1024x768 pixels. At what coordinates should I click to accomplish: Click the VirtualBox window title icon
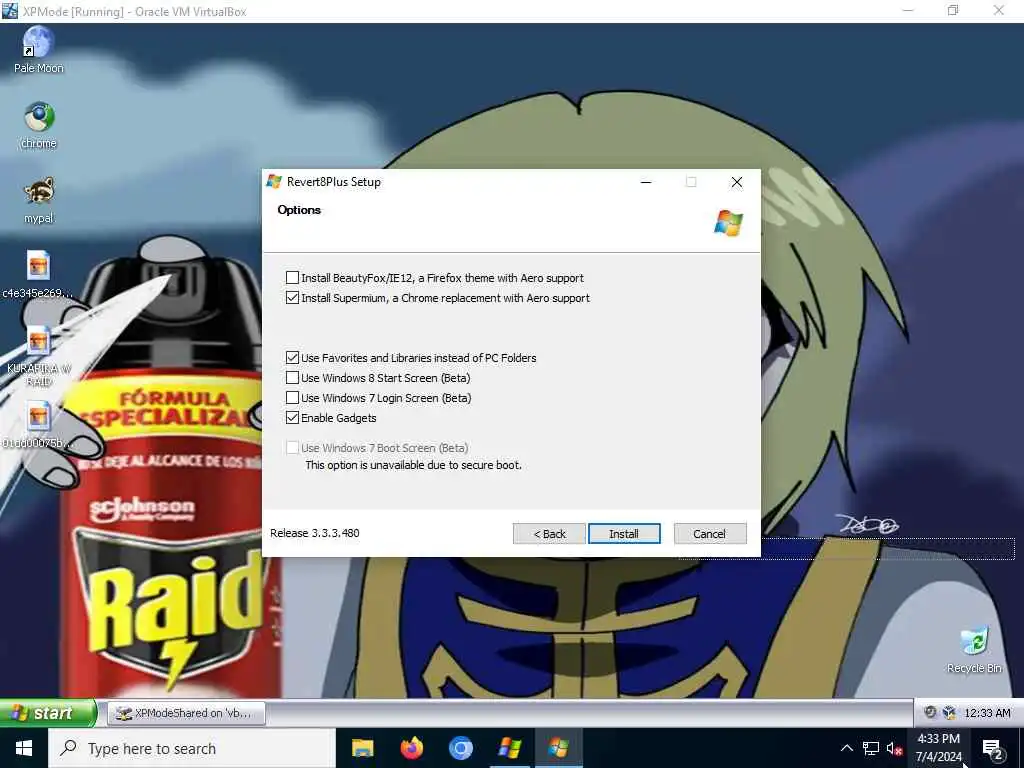tap(10, 10)
